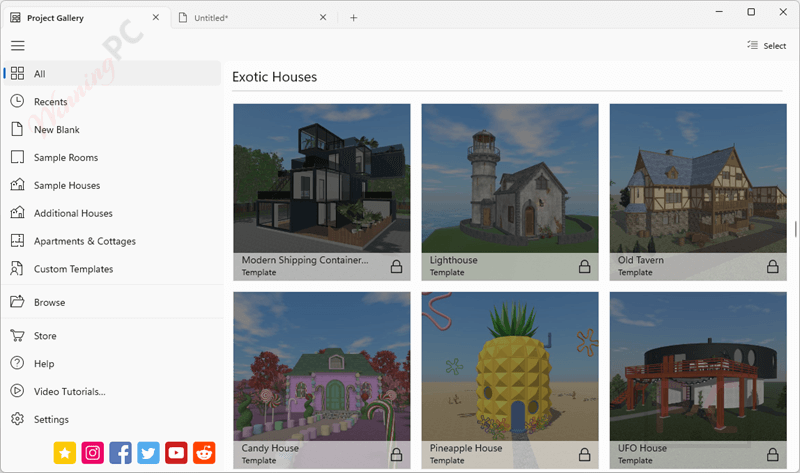Open the Additional Houses category
This screenshot has height=473, width=800.
click(x=73, y=213)
